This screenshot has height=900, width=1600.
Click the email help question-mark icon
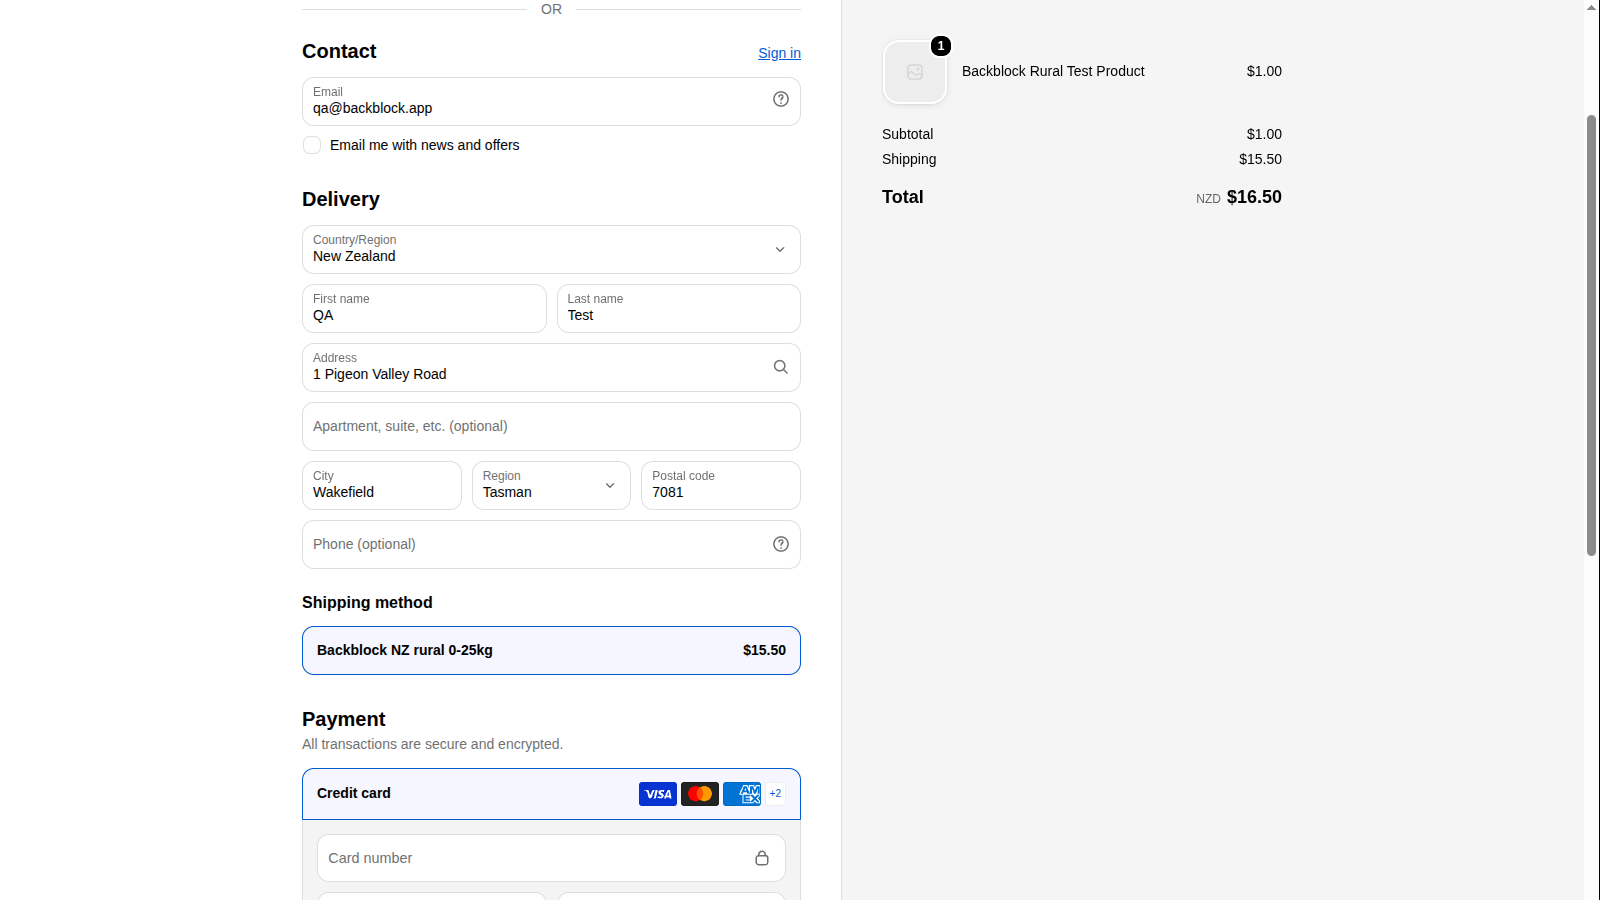781,99
